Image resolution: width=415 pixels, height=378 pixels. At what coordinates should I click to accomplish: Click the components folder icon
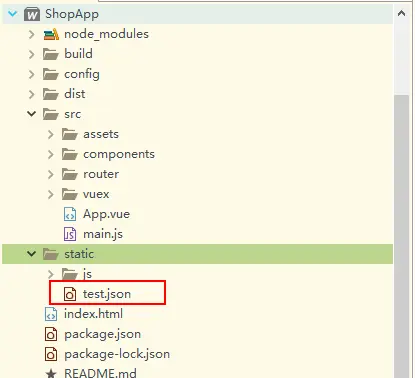tap(70, 154)
